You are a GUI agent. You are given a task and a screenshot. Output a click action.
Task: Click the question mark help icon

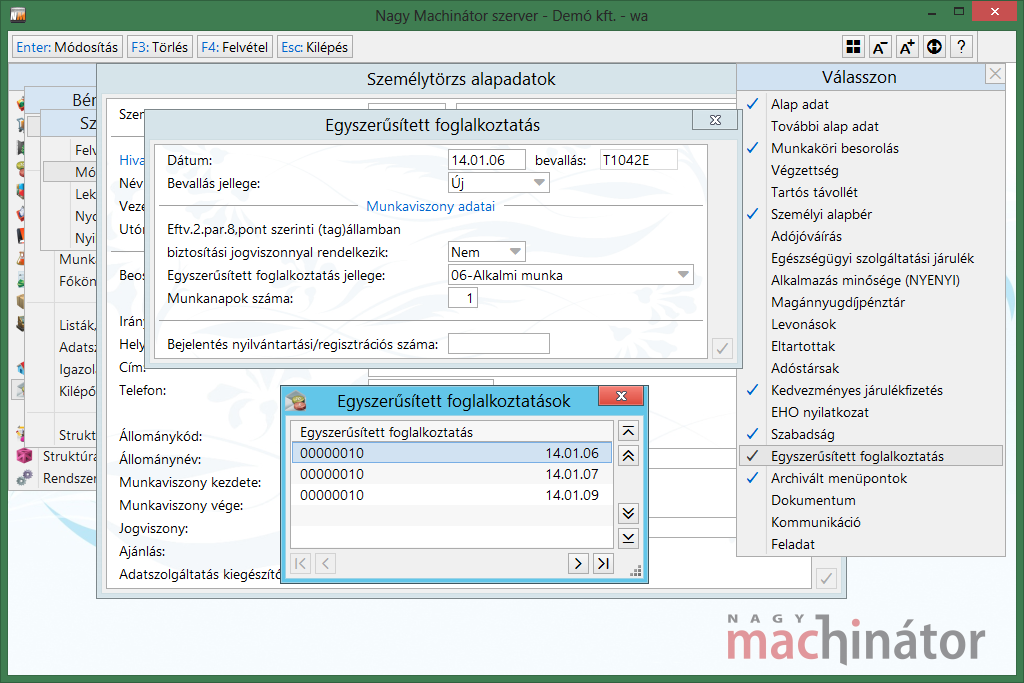coord(960,47)
